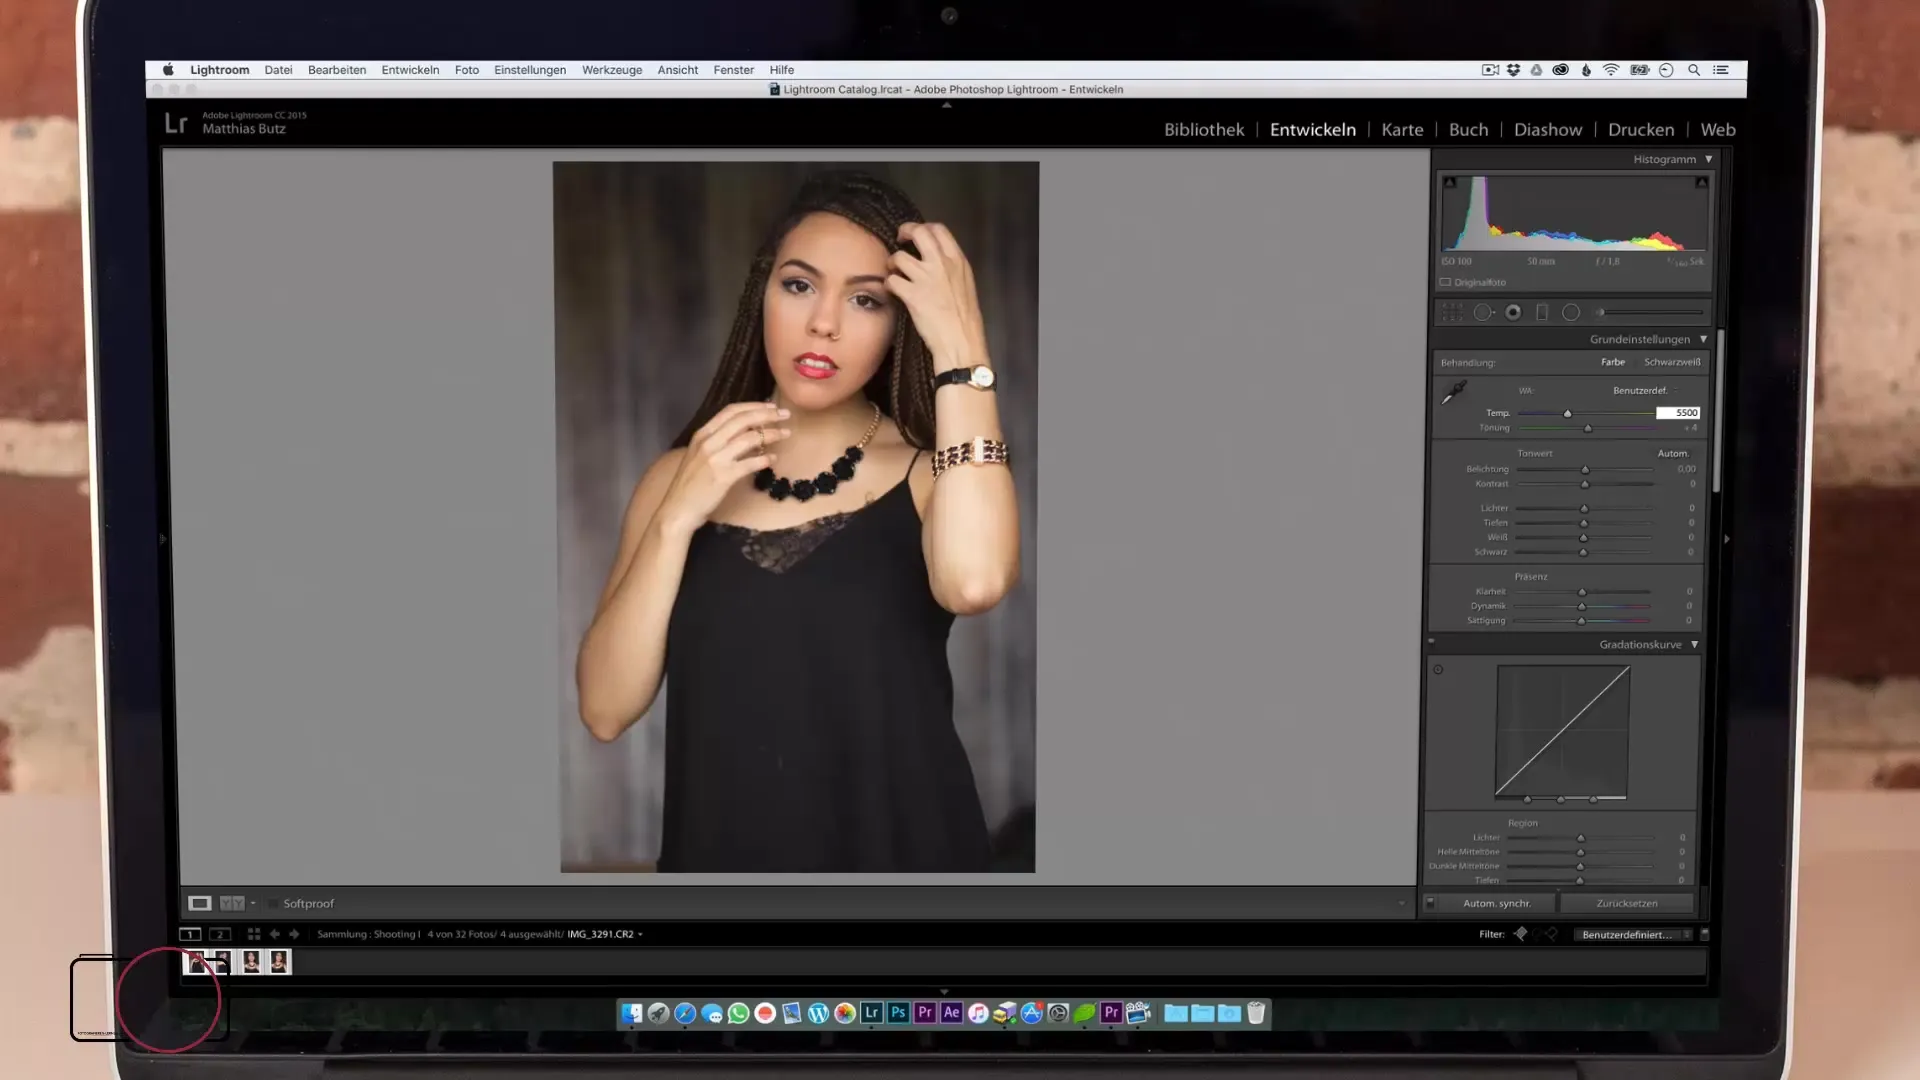Hide the filmstrip with bottom arrow
The width and height of the screenshot is (1920, 1080).
tap(944, 992)
